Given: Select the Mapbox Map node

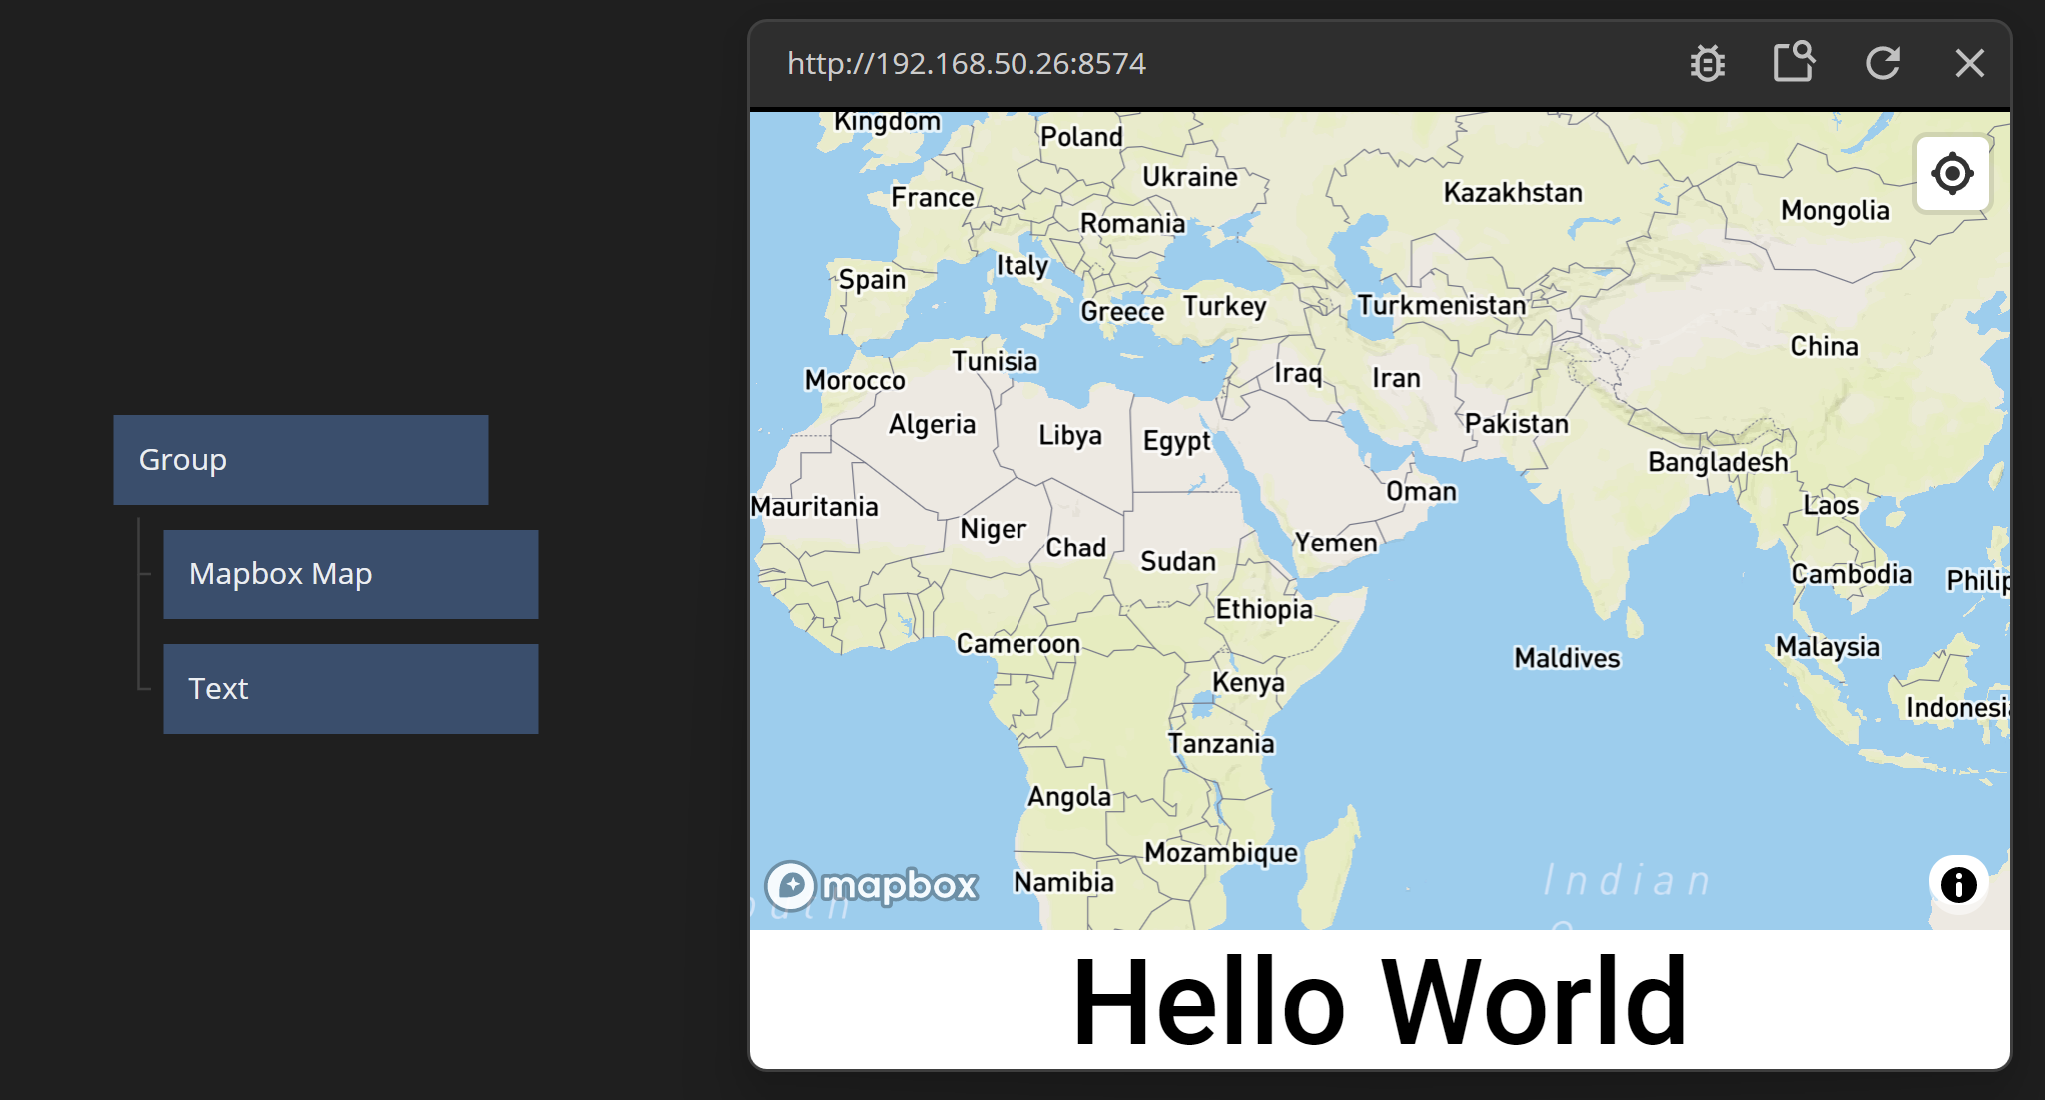Looking at the screenshot, I should click(350, 574).
